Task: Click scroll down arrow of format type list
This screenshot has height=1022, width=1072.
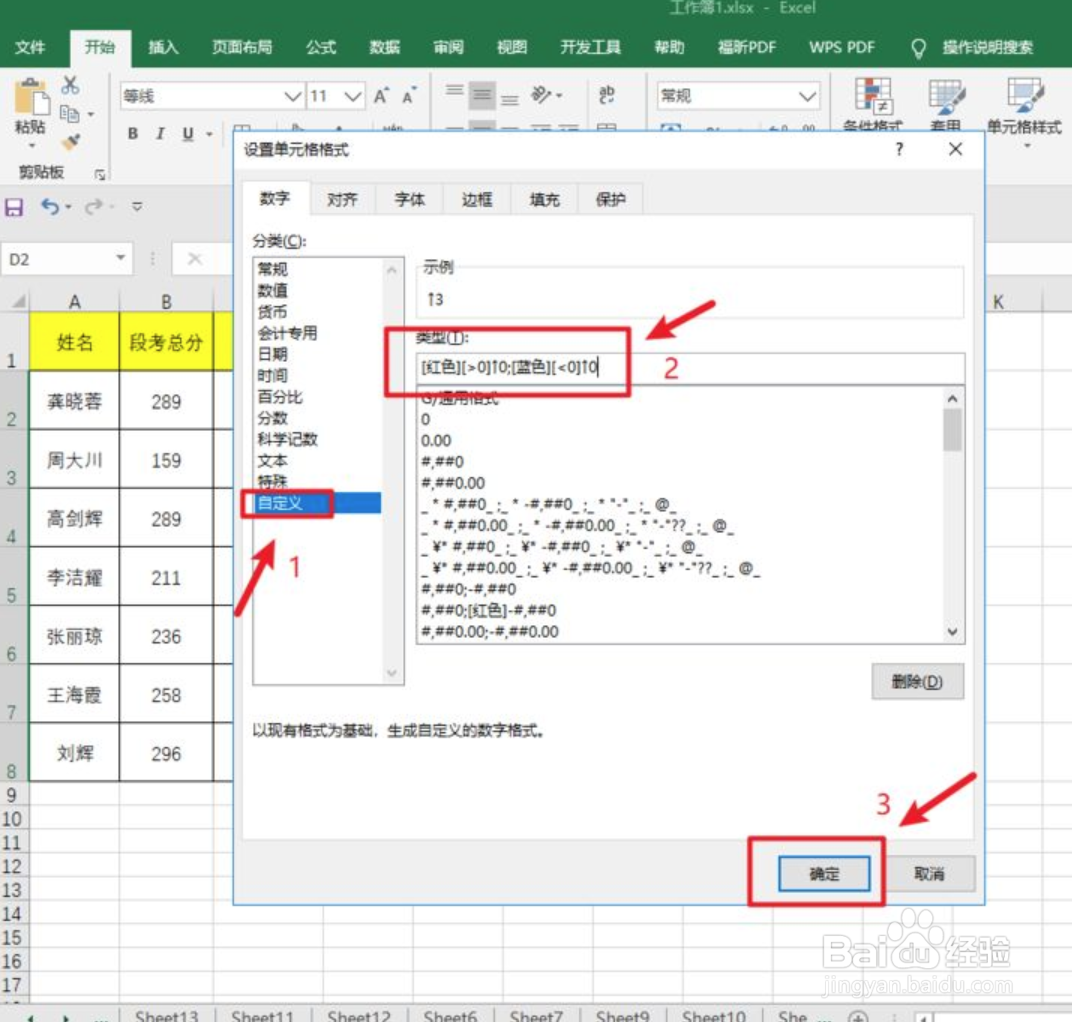Action: click(x=952, y=632)
